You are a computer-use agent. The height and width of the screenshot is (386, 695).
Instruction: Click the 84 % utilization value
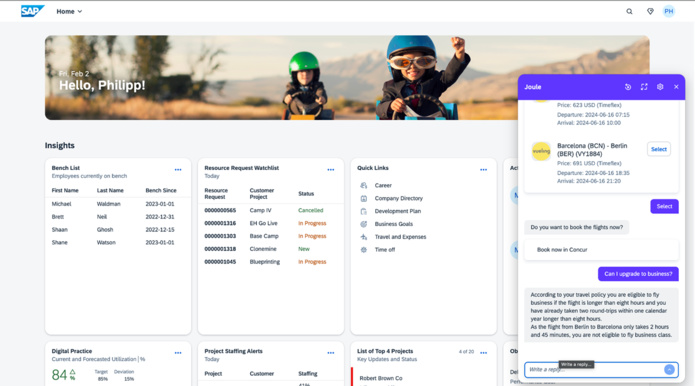coord(63,375)
